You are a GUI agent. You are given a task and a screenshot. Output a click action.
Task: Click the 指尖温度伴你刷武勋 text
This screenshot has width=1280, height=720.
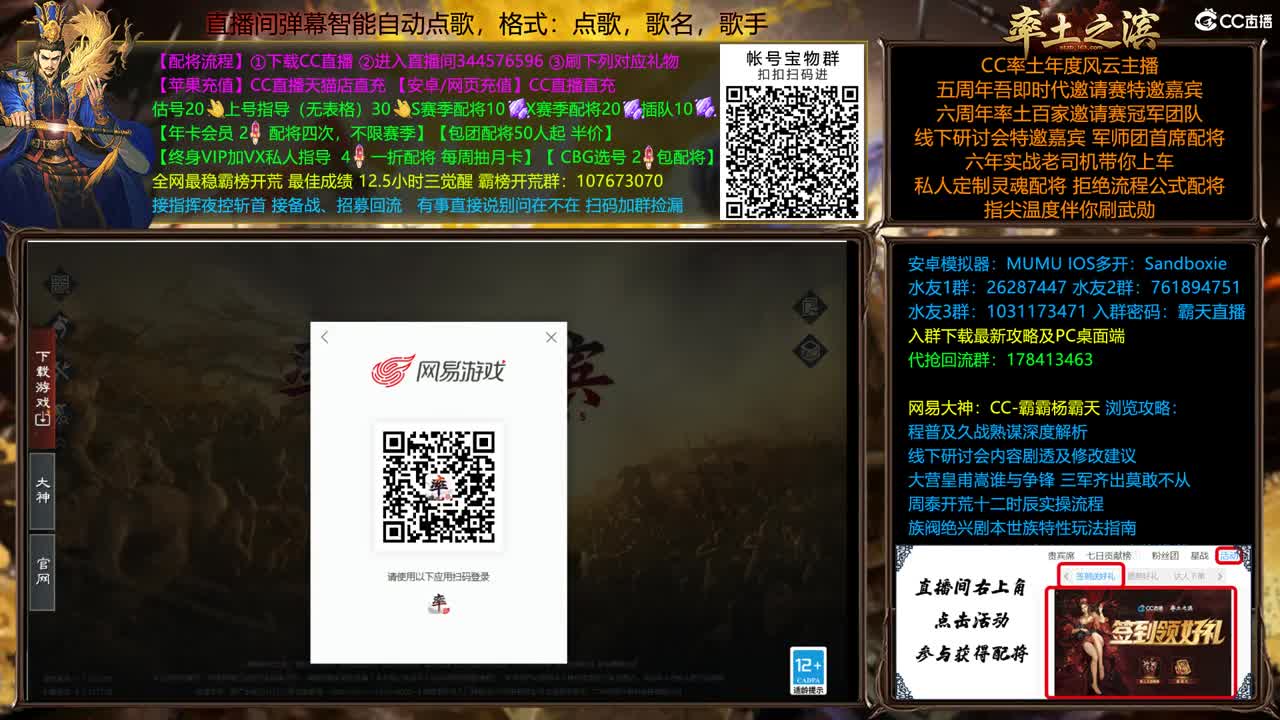tap(1069, 210)
